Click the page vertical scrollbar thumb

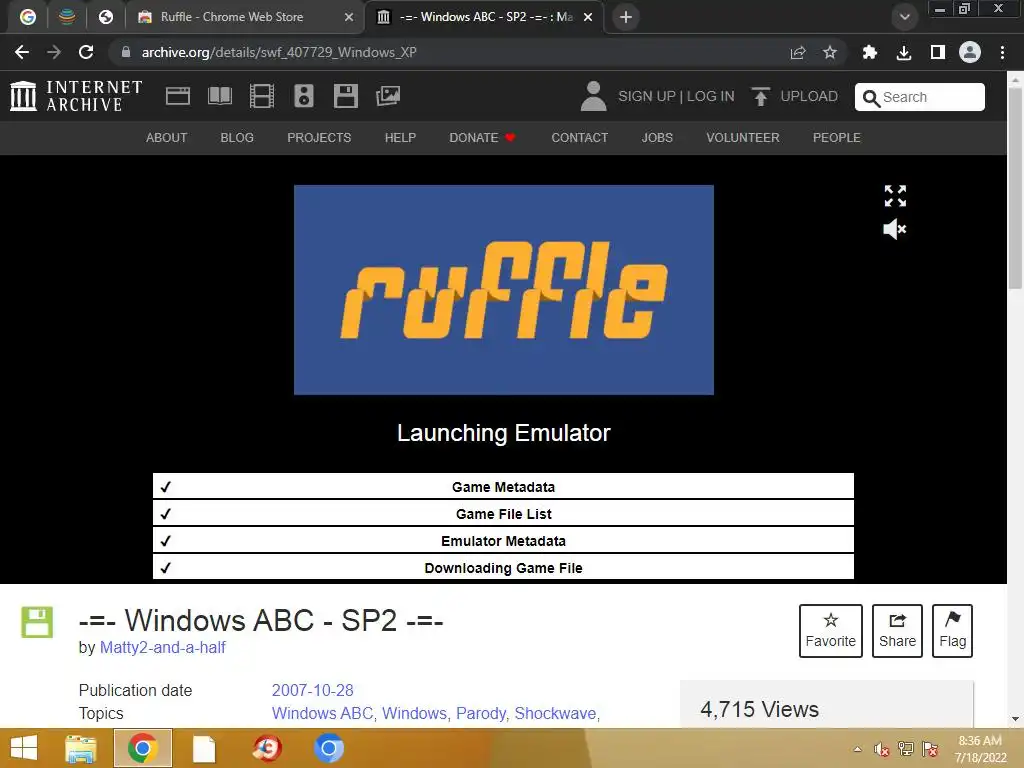click(1015, 187)
